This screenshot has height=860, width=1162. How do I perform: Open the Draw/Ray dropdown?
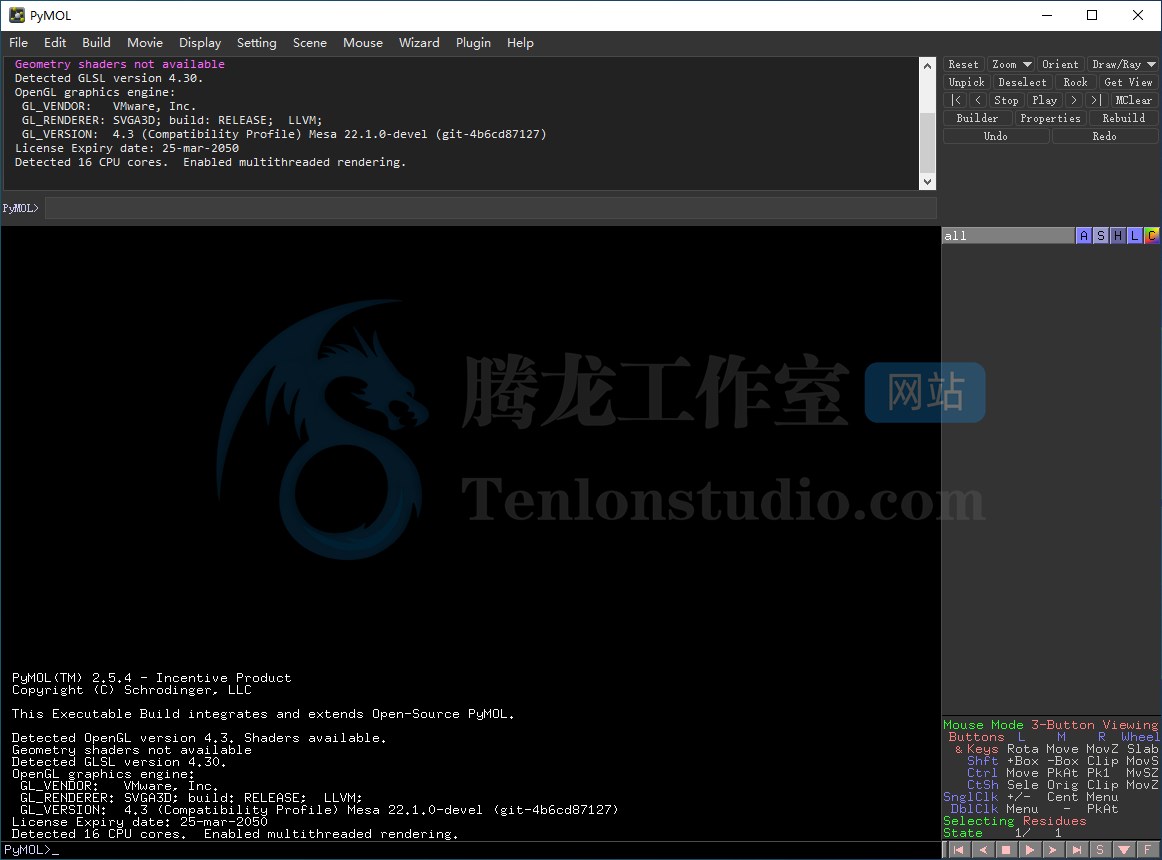click(1123, 64)
